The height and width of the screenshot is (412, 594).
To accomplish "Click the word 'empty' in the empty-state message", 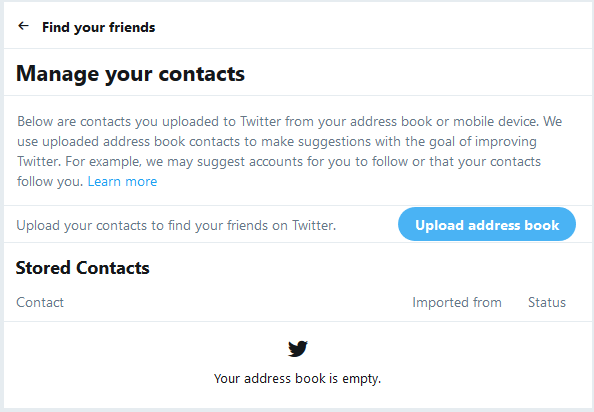I will (360, 379).
